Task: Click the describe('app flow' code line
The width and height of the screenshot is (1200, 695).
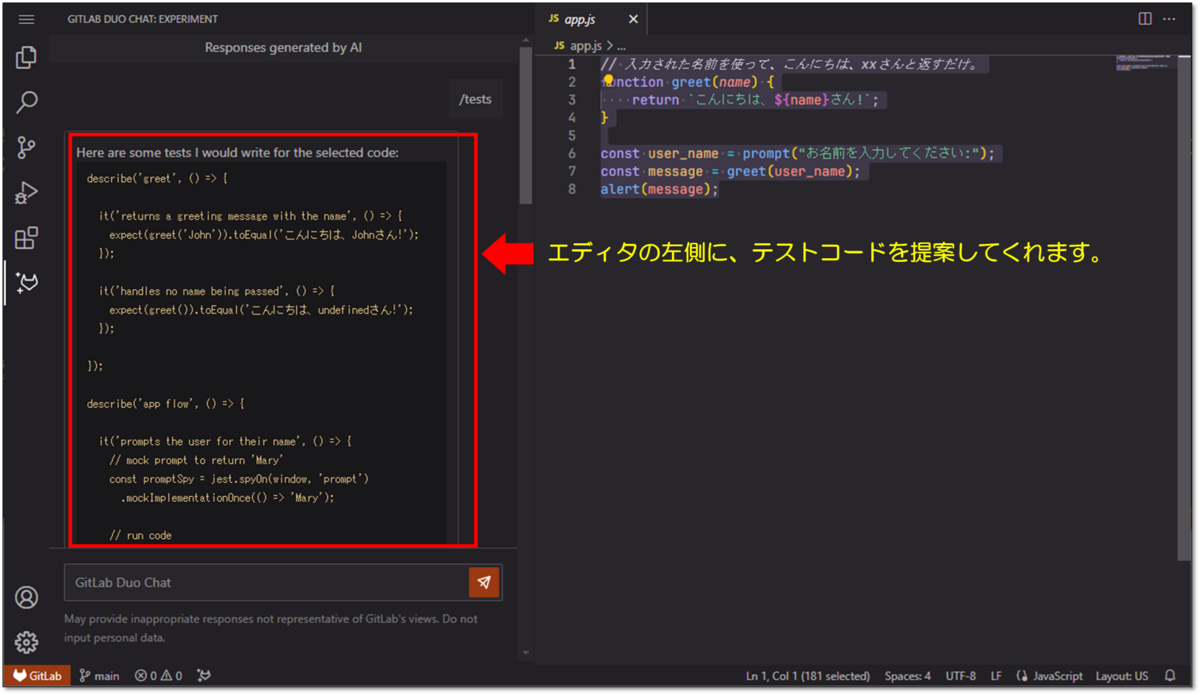Action: click(x=165, y=404)
